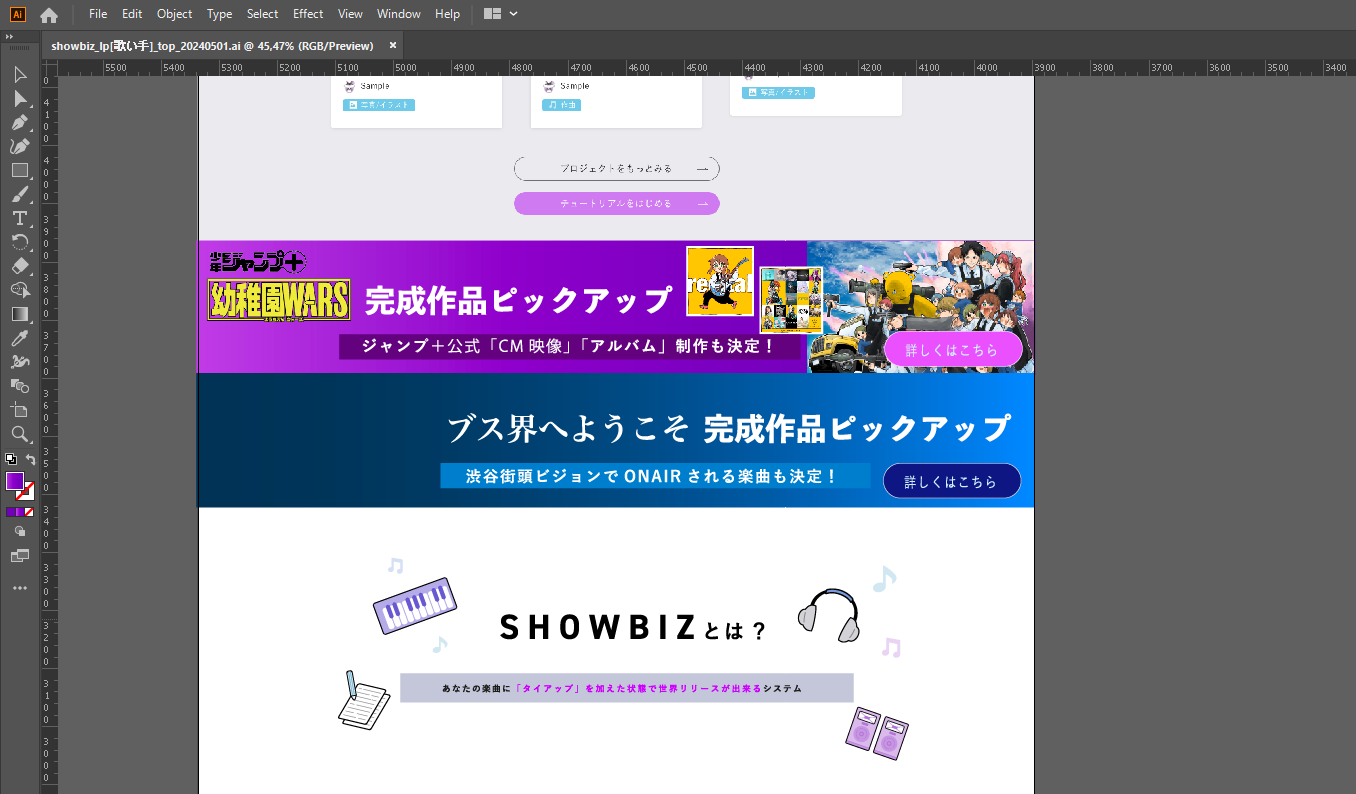Click the music player devices illustration

(877, 733)
